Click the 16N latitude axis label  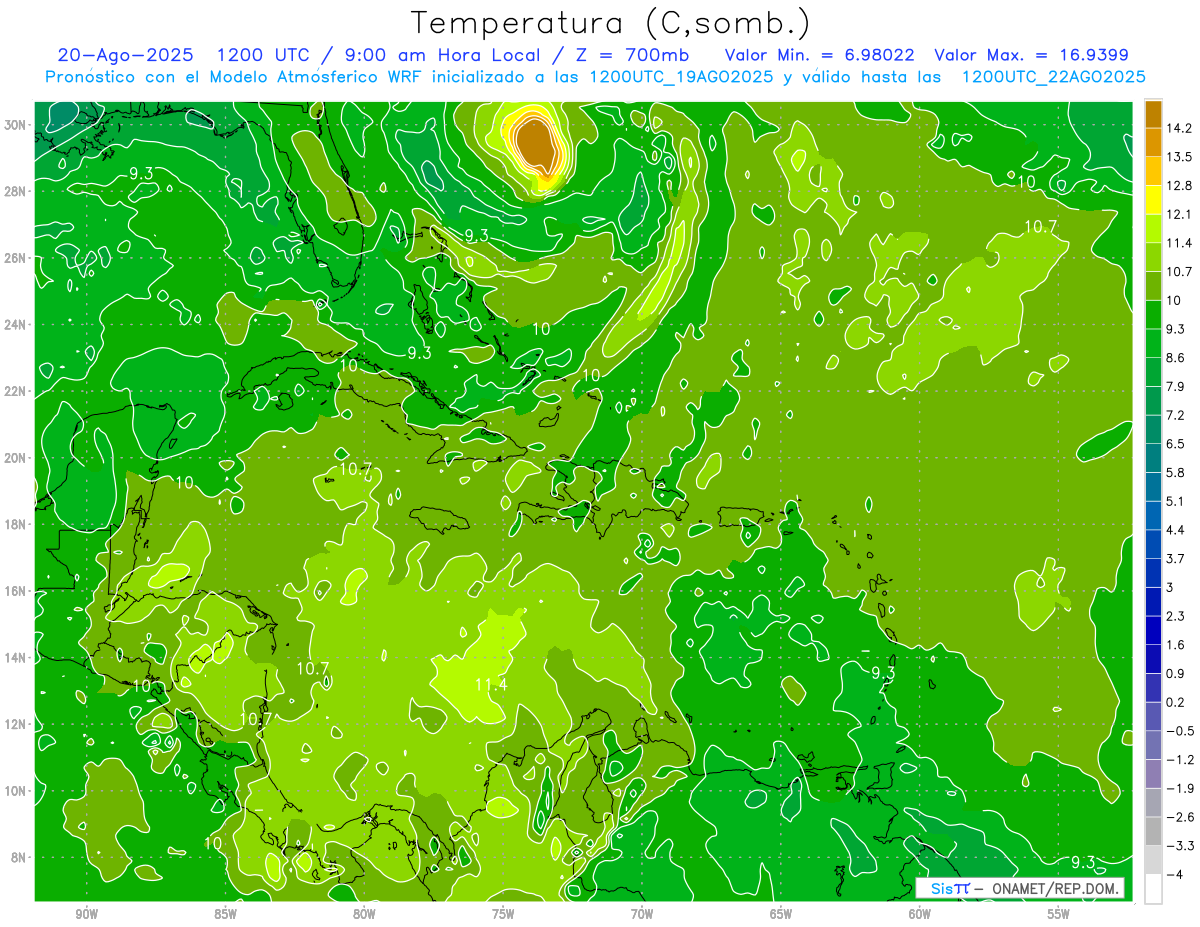pyautogui.click(x=16, y=591)
